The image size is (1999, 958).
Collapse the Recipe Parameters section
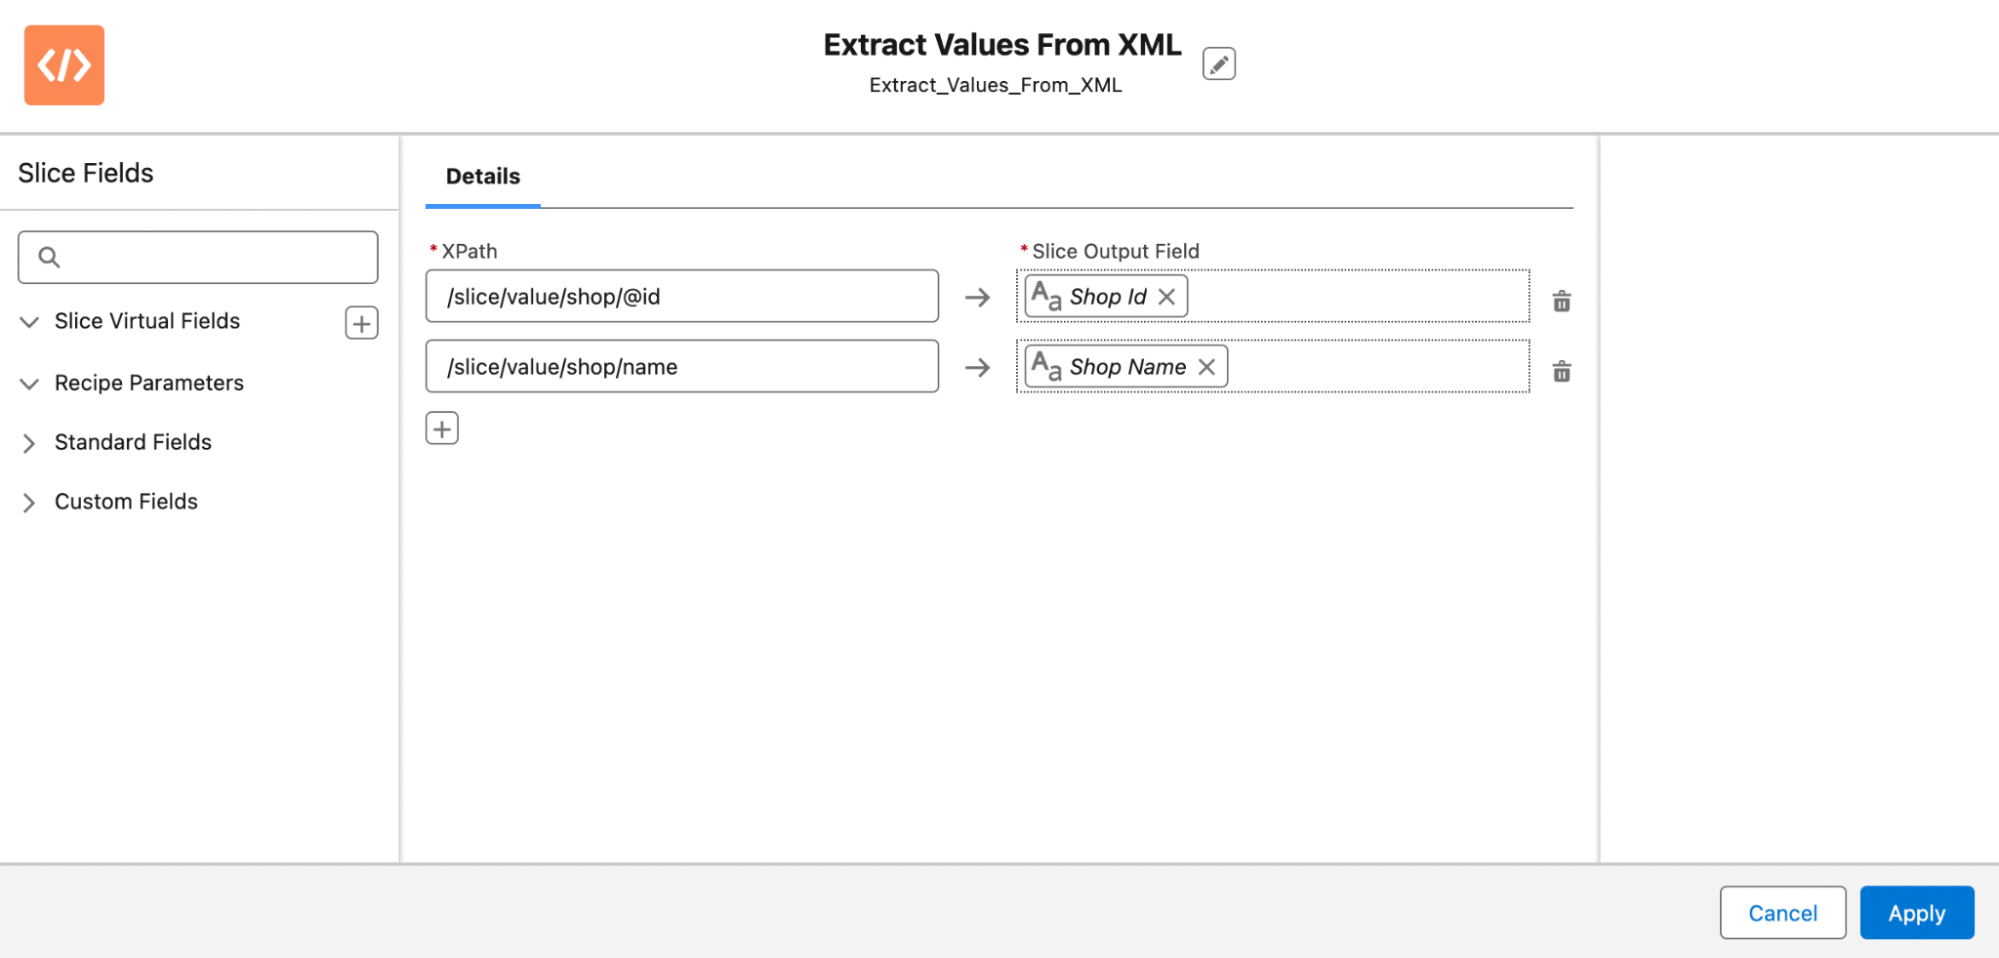coord(29,383)
